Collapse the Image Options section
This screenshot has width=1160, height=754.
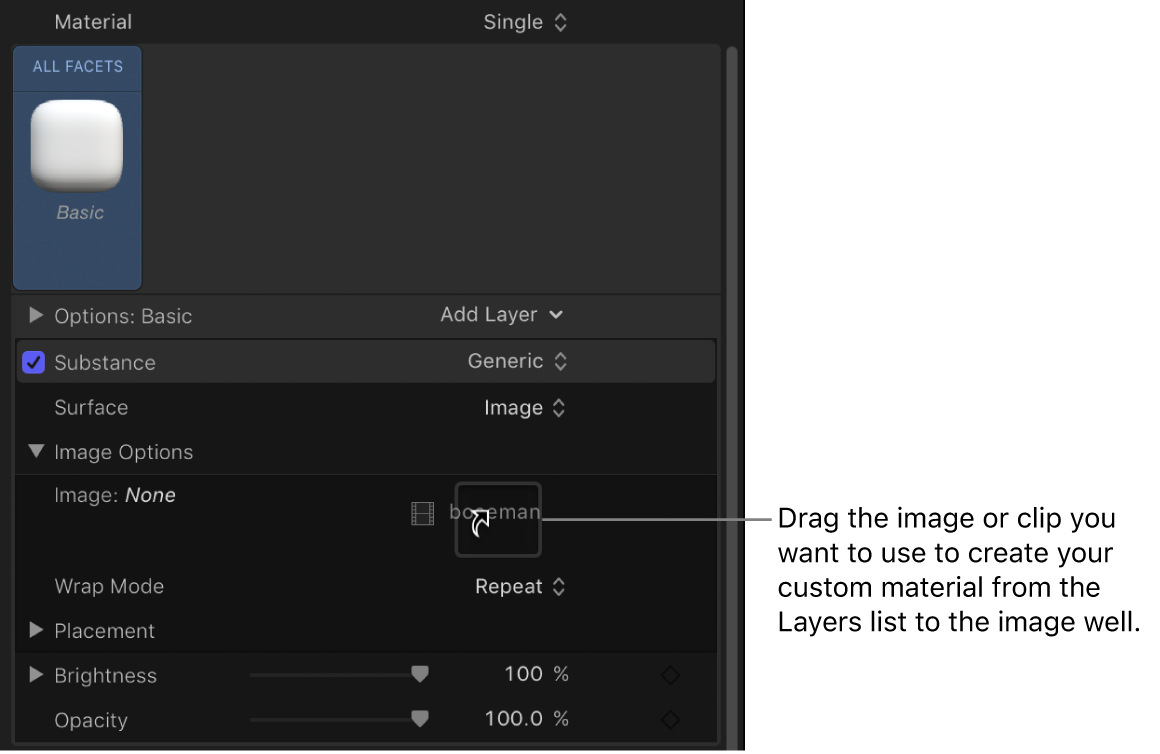click(36, 451)
